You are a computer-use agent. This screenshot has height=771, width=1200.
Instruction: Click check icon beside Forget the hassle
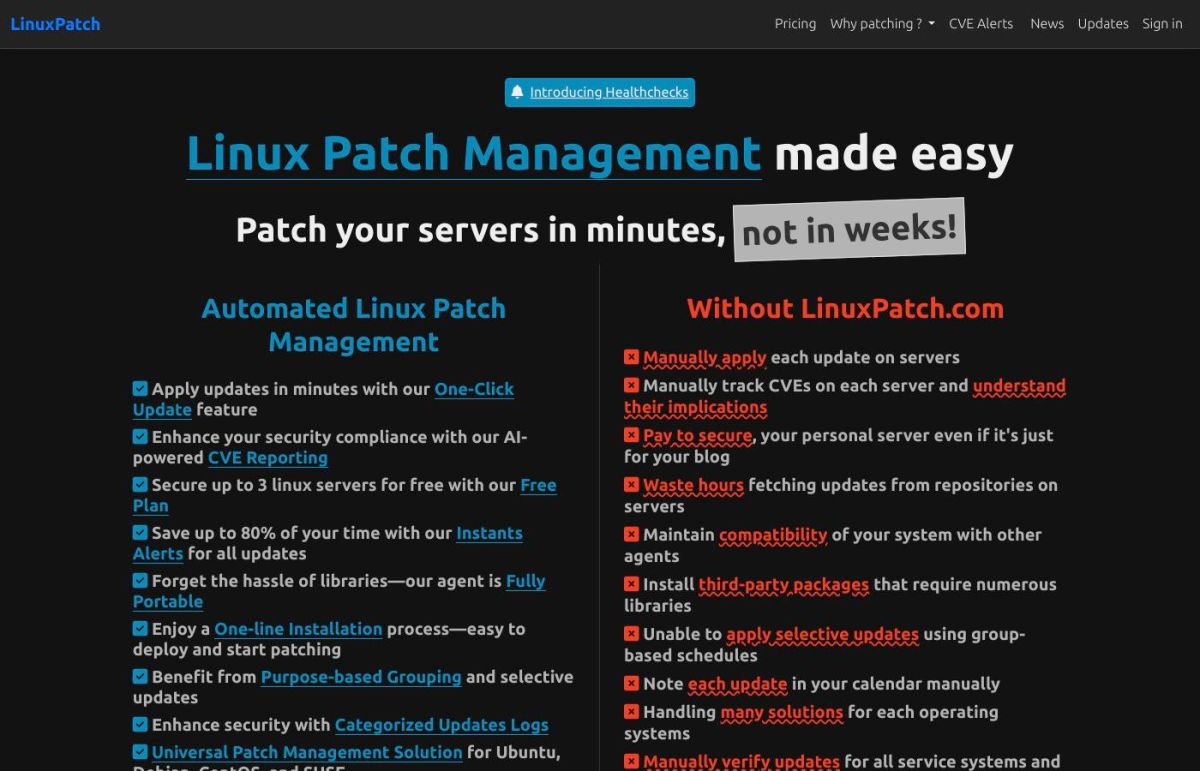point(140,580)
